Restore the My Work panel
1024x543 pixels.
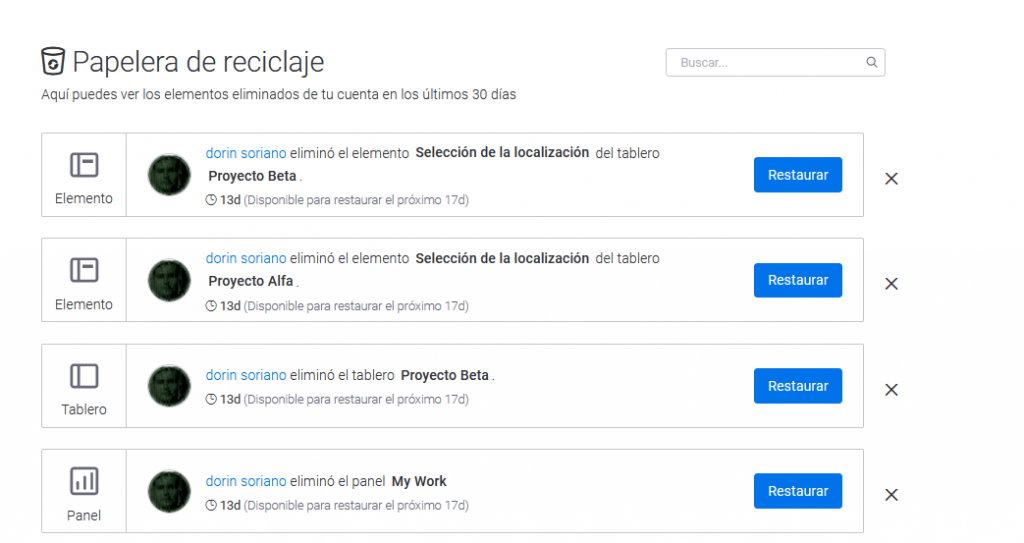(x=798, y=491)
